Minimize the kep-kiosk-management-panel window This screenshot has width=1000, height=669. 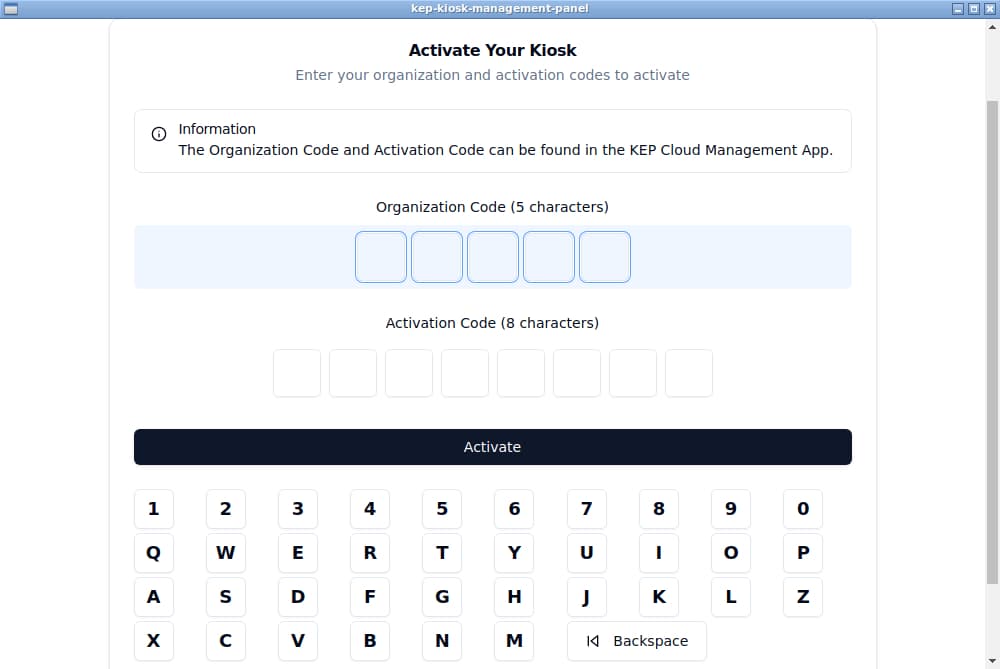[x=958, y=9]
